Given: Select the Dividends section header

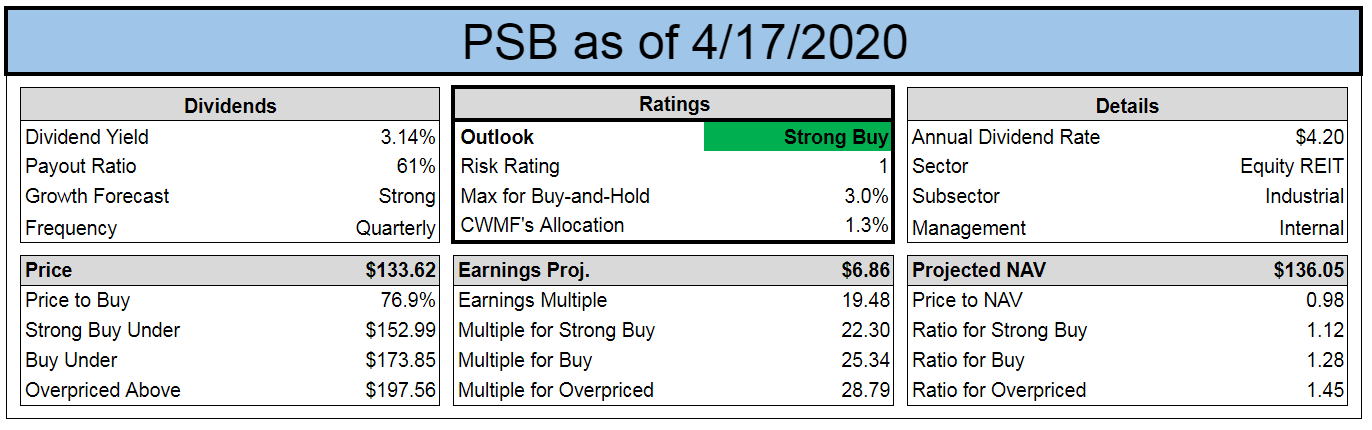Looking at the screenshot, I should coord(230,105).
